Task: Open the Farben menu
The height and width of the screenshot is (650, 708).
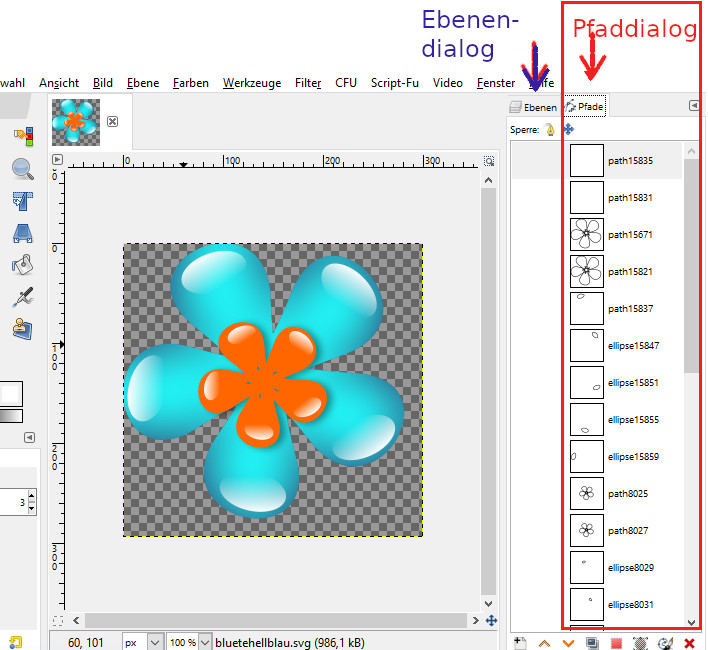Action: (x=191, y=83)
